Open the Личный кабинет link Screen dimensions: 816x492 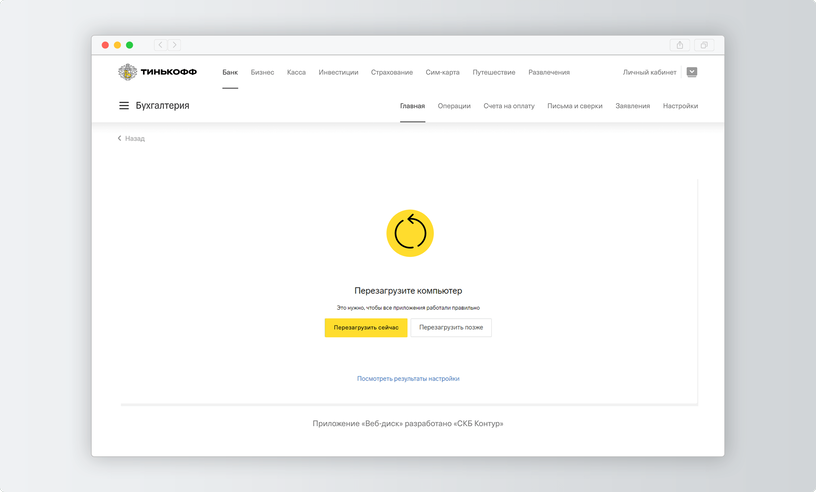coord(649,72)
